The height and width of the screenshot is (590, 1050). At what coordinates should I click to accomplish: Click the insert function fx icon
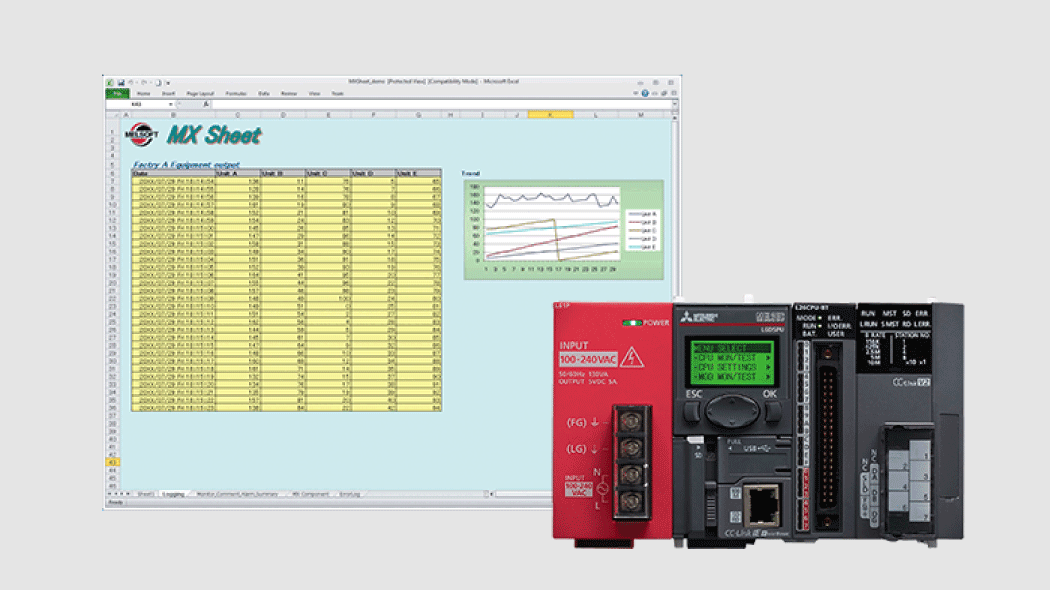[206, 104]
